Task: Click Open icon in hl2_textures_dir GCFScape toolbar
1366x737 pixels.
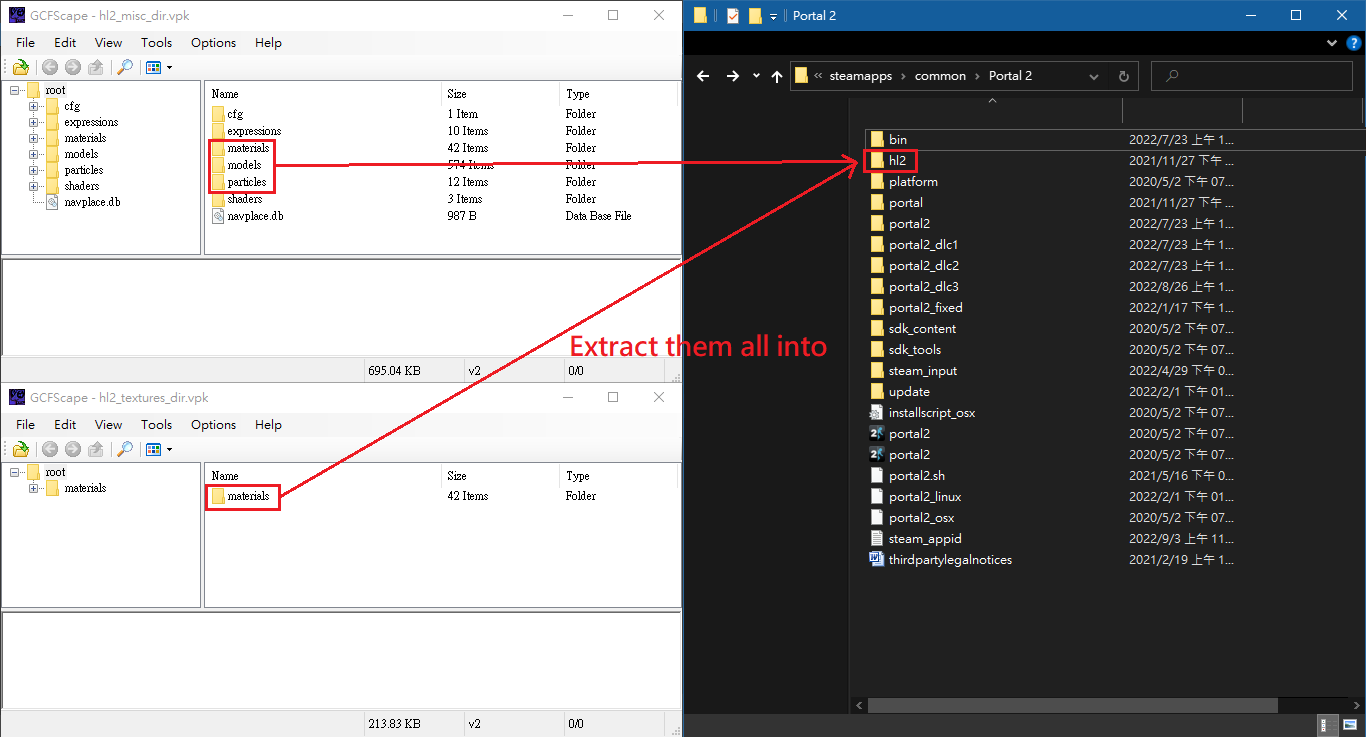Action: click(20, 449)
